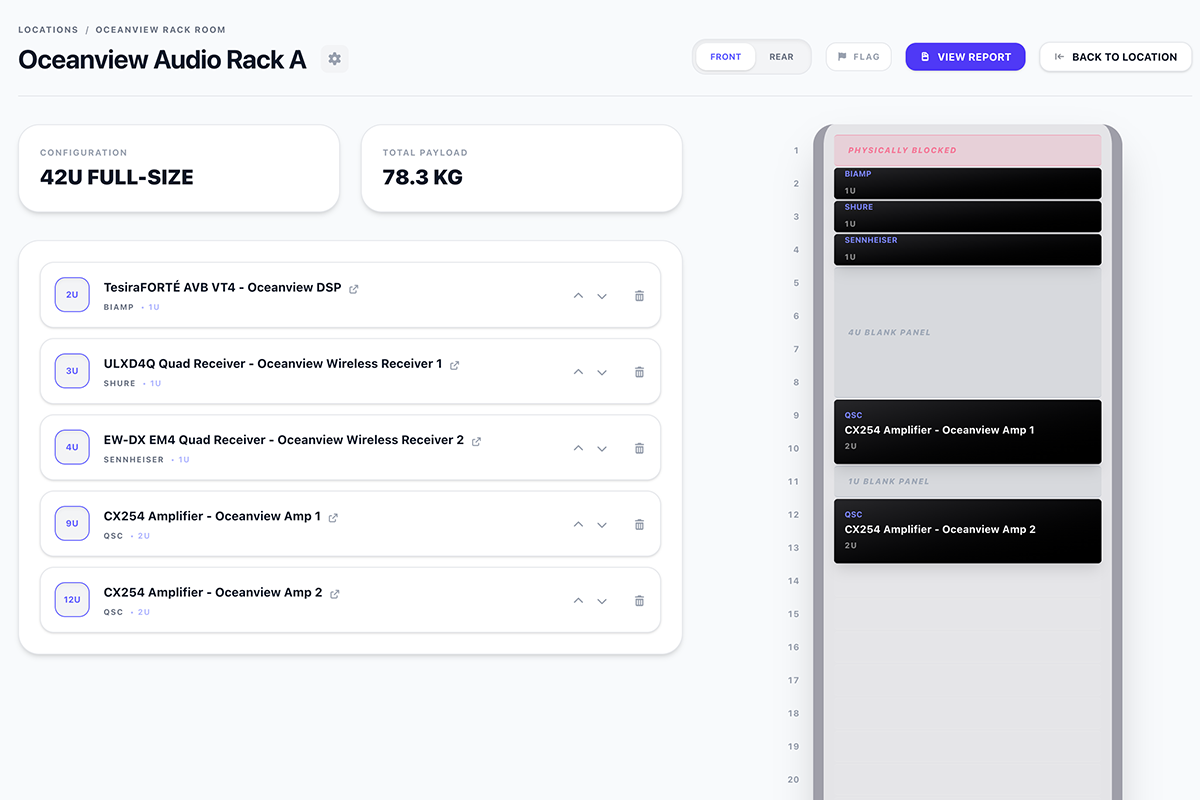This screenshot has width=1200, height=800.
Task: Click BACK TO LOCATION
Action: (1115, 57)
